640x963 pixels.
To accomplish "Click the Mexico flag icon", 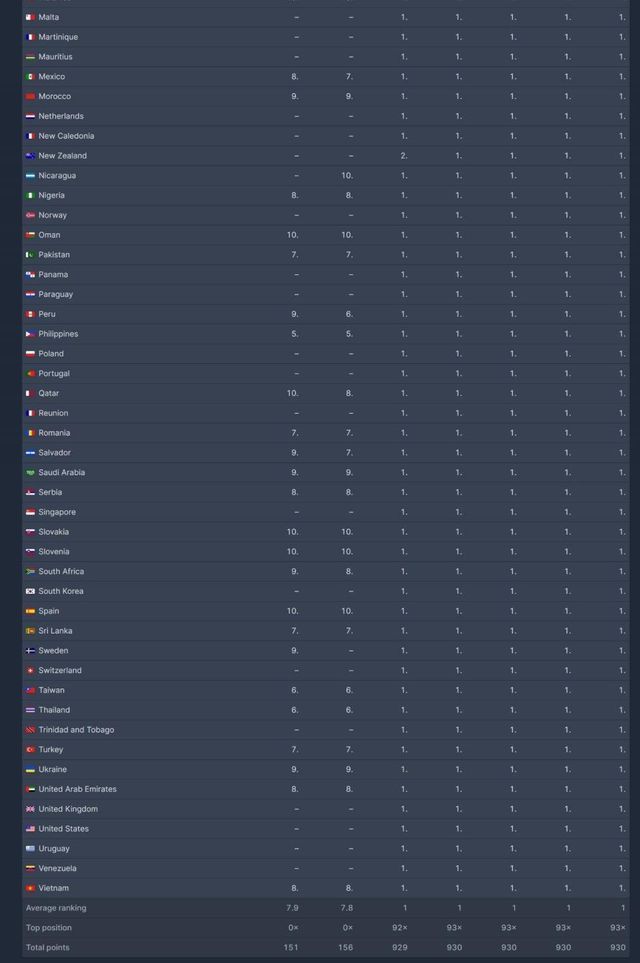I will point(30,77).
